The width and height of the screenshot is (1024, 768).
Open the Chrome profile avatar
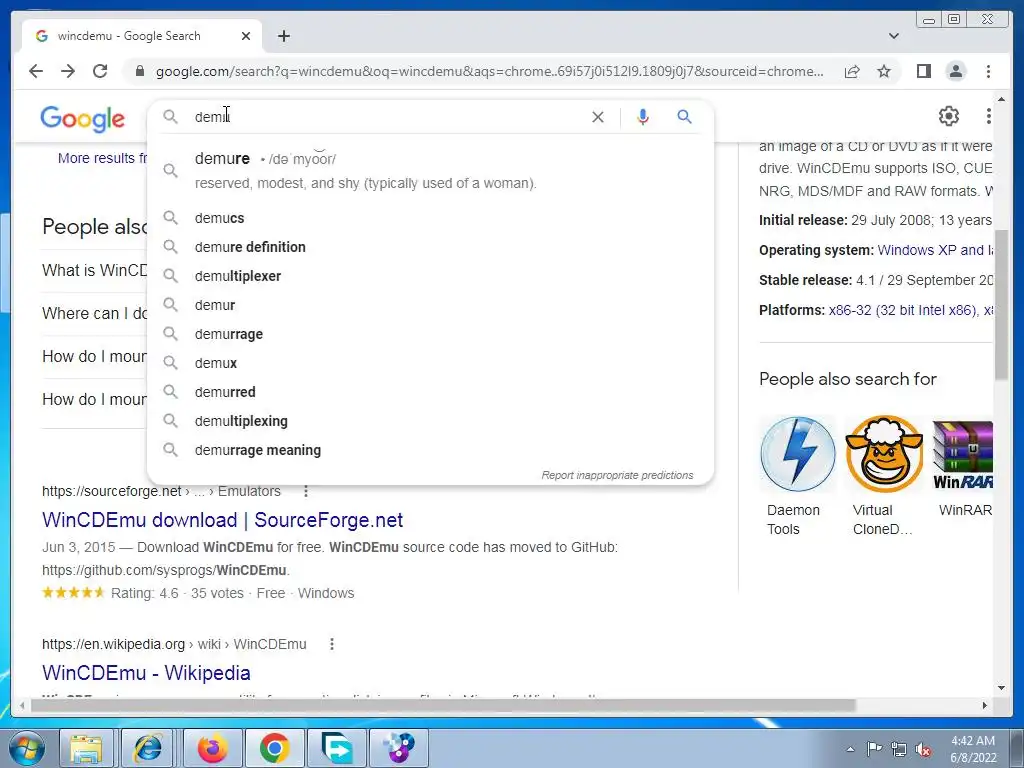click(955, 71)
